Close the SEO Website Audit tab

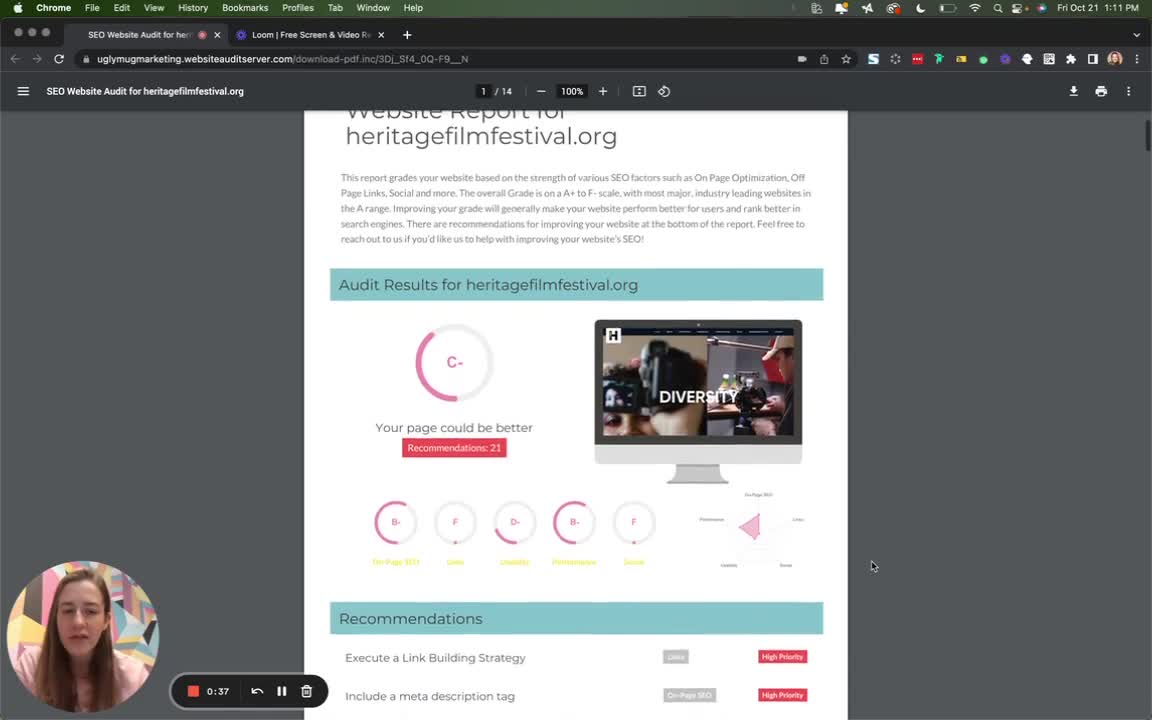217,35
